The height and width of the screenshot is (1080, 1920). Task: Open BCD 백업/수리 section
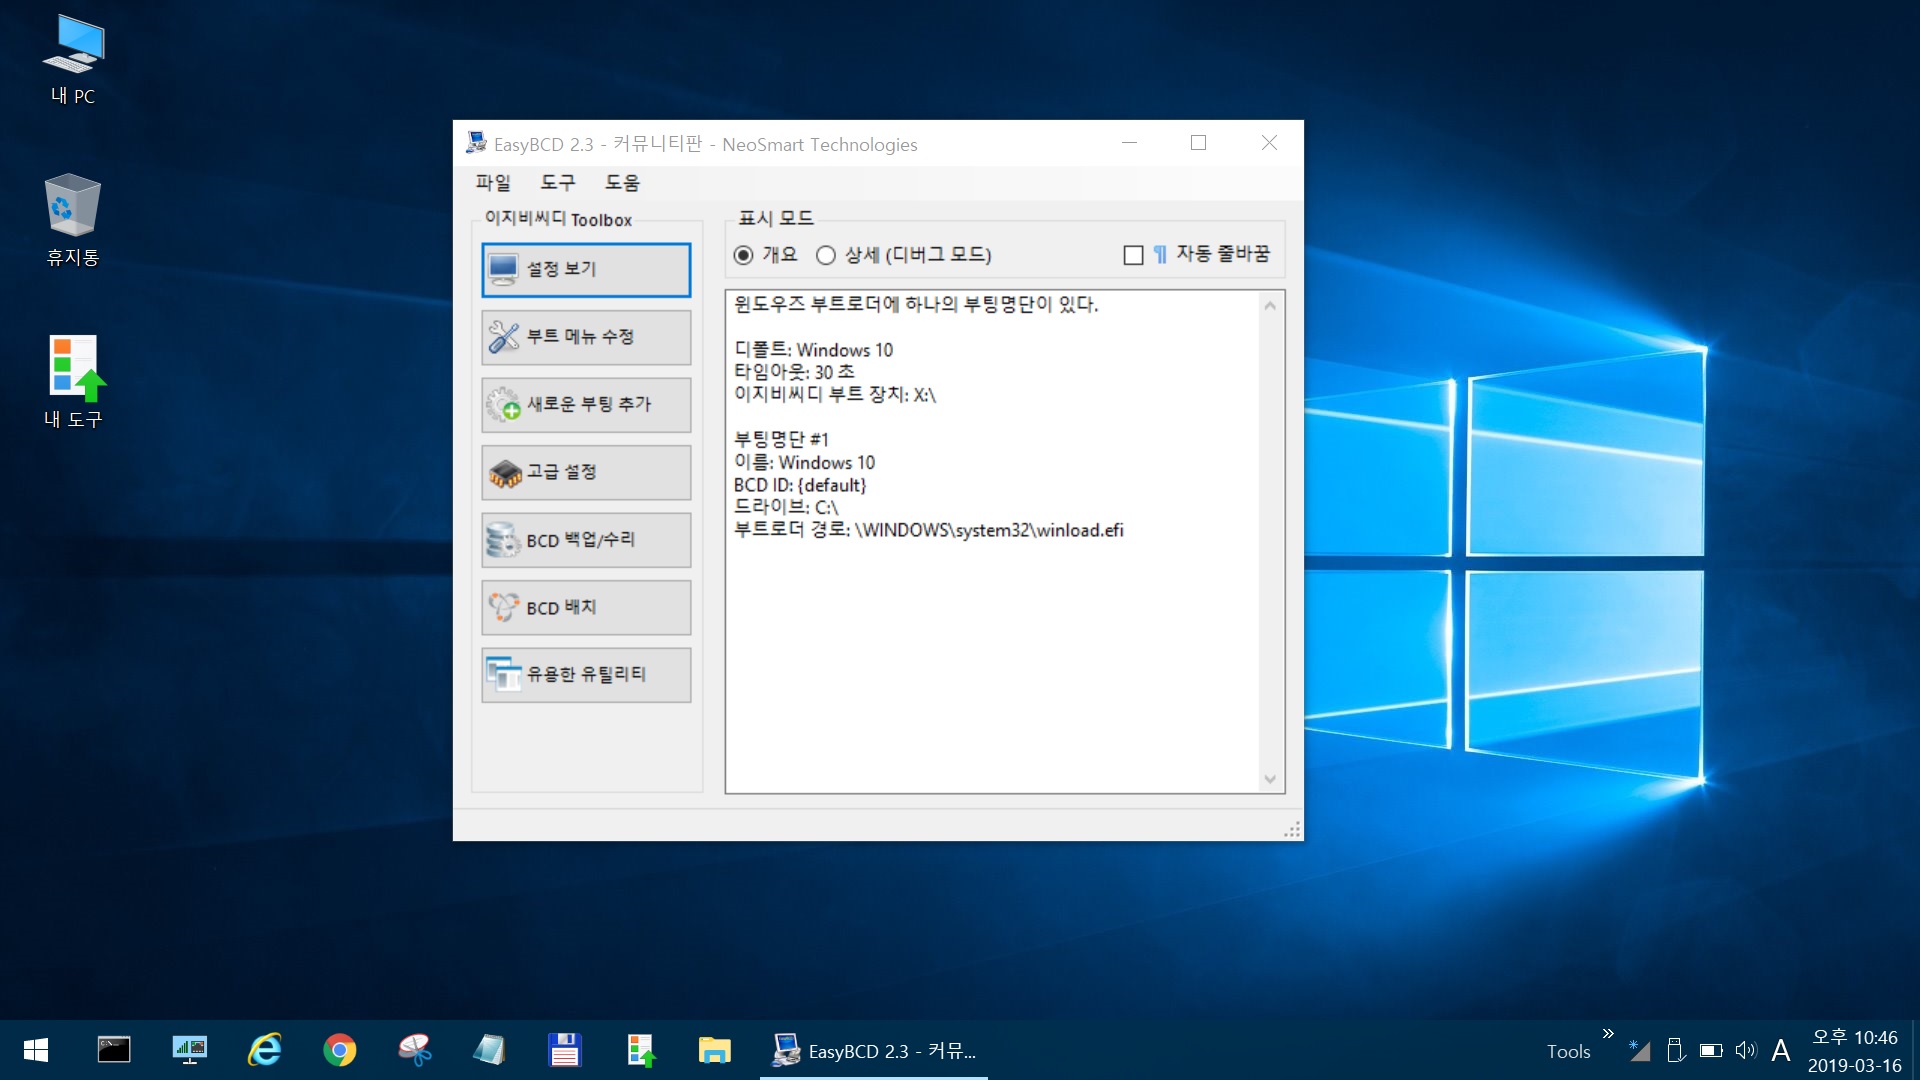(586, 540)
